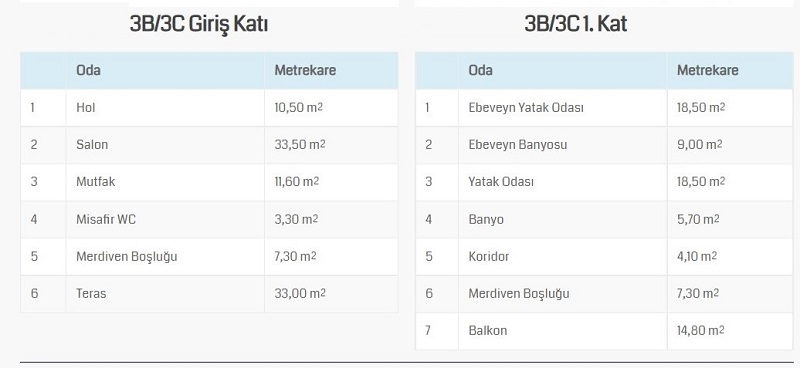The width and height of the screenshot is (800, 368).
Task: Click the 3B/3C 1. Kat heading
Action: [576, 24]
